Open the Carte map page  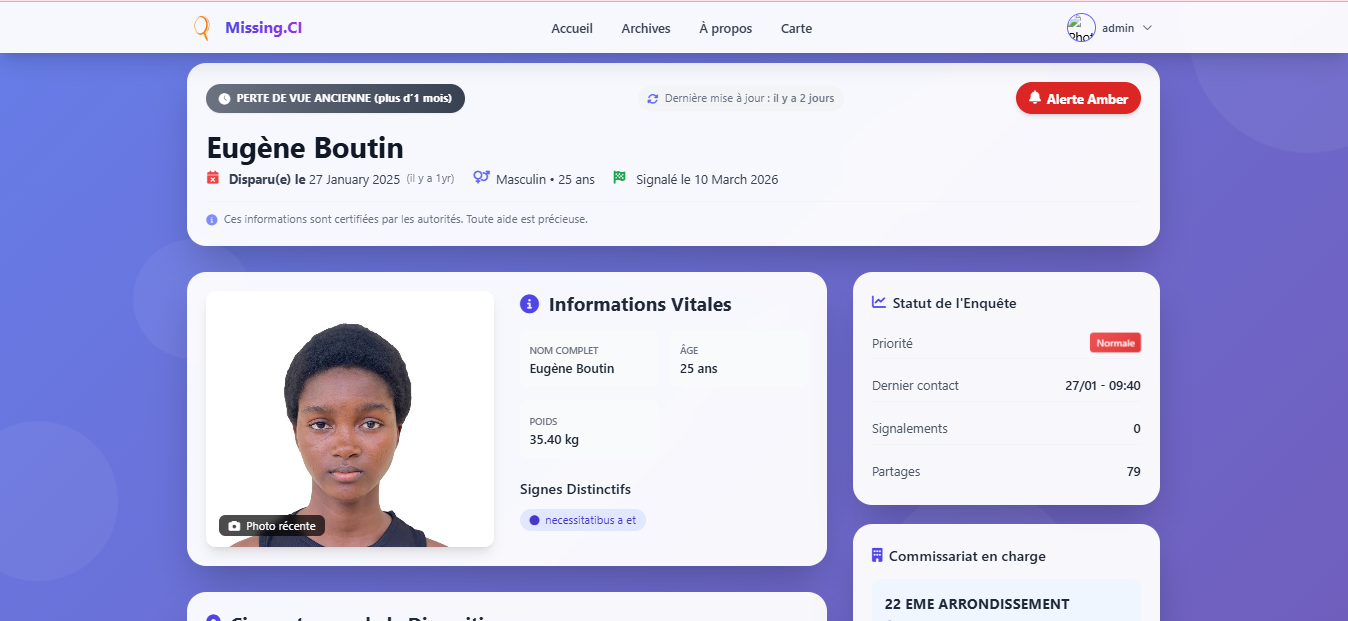[x=796, y=29]
